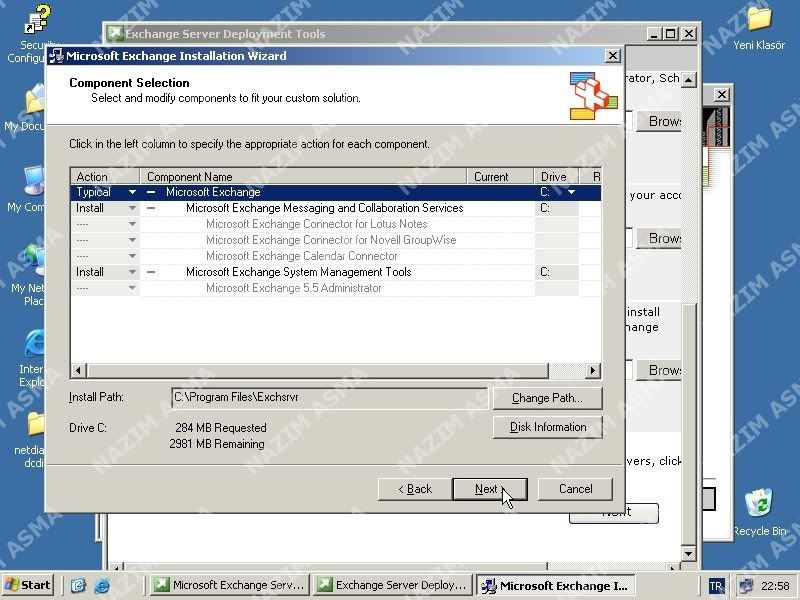
Task: Click the taskbar clock showing 22:58
Action: pyautogui.click(x=775, y=586)
